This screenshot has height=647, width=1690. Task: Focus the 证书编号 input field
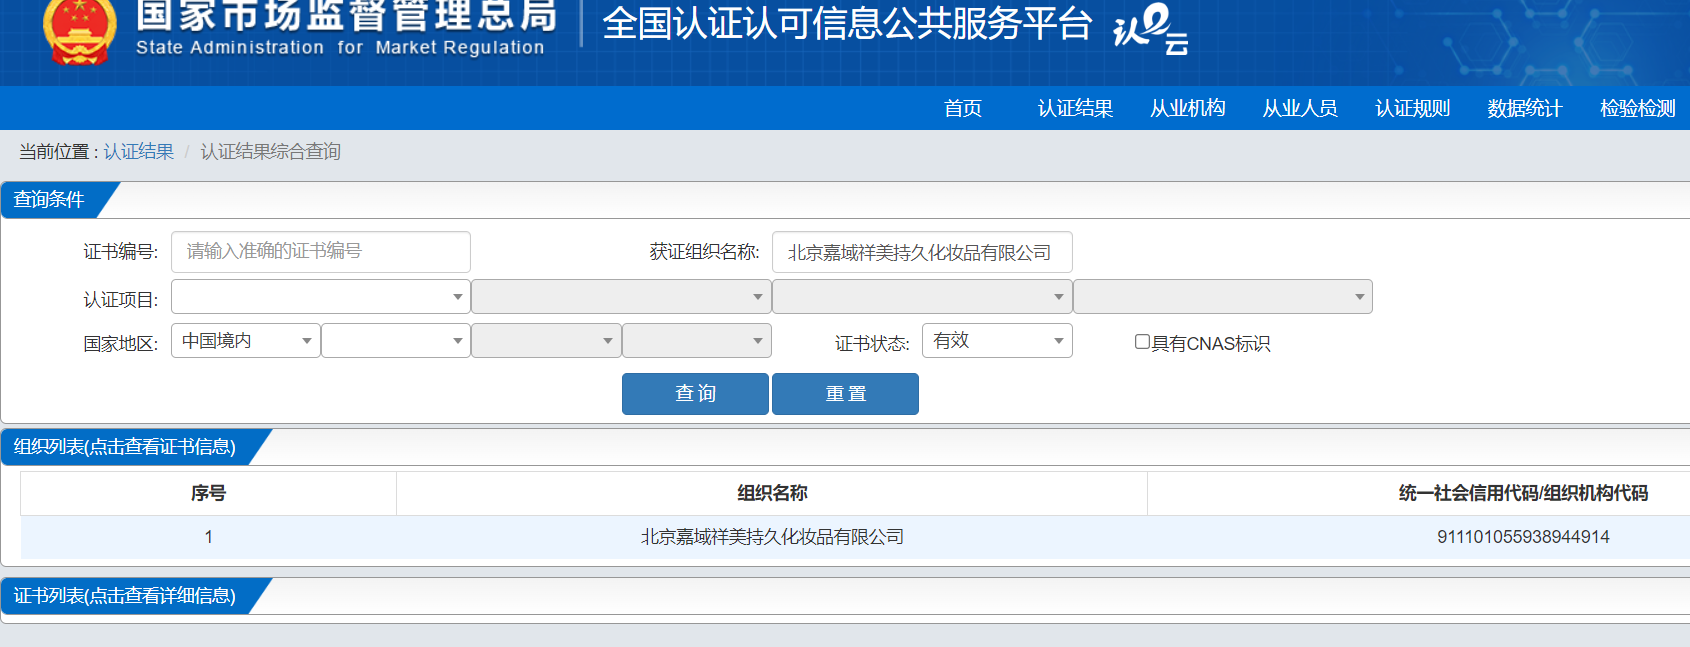click(321, 252)
